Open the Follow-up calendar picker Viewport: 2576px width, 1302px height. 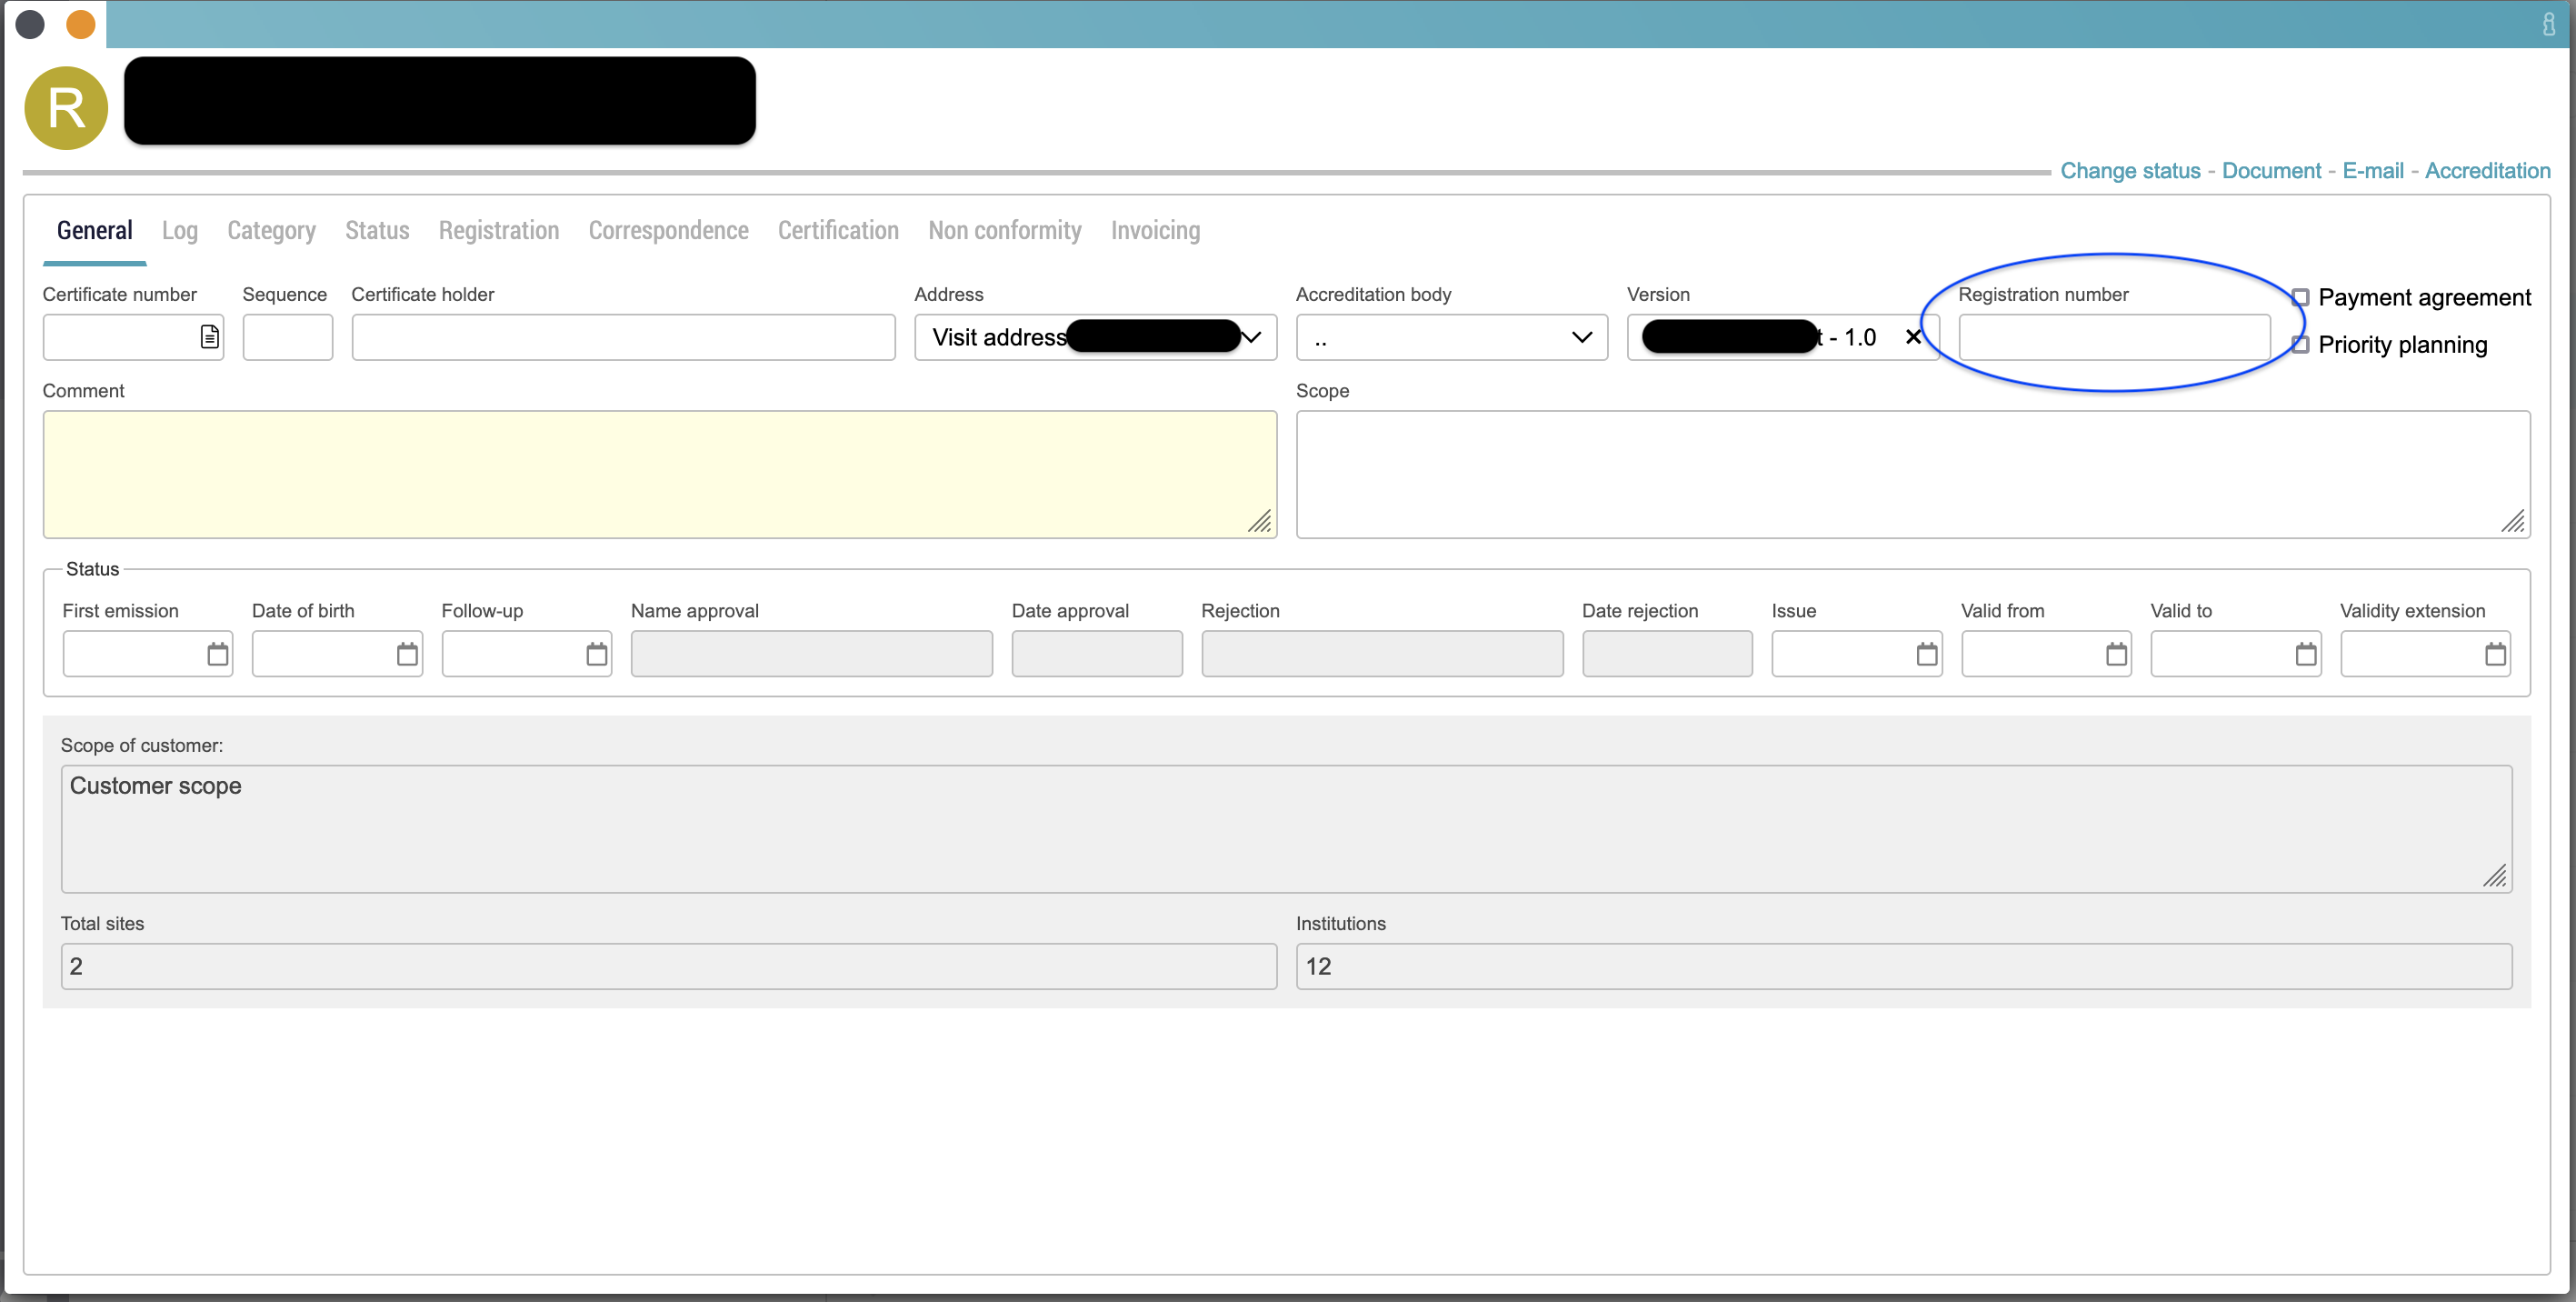[596, 654]
